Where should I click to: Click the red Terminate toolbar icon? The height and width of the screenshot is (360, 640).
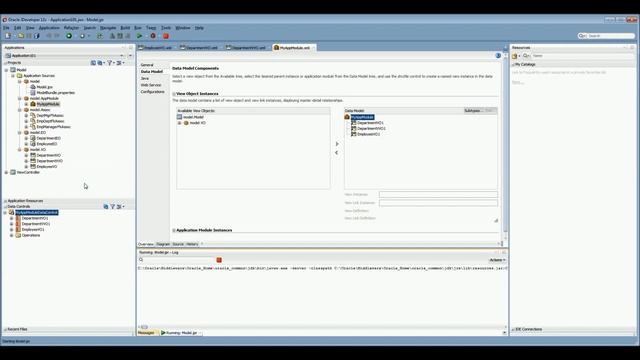click(x=166, y=36)
